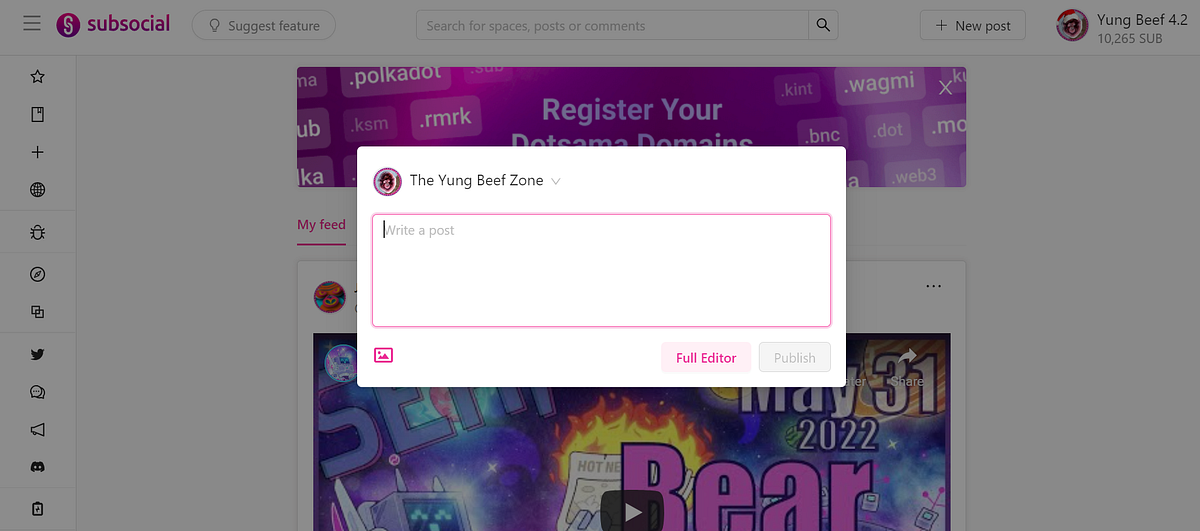Screen dimensions: 1200x531
Task: Click the megaphone icon in sidebar
Action: click(x=38, y=429)
